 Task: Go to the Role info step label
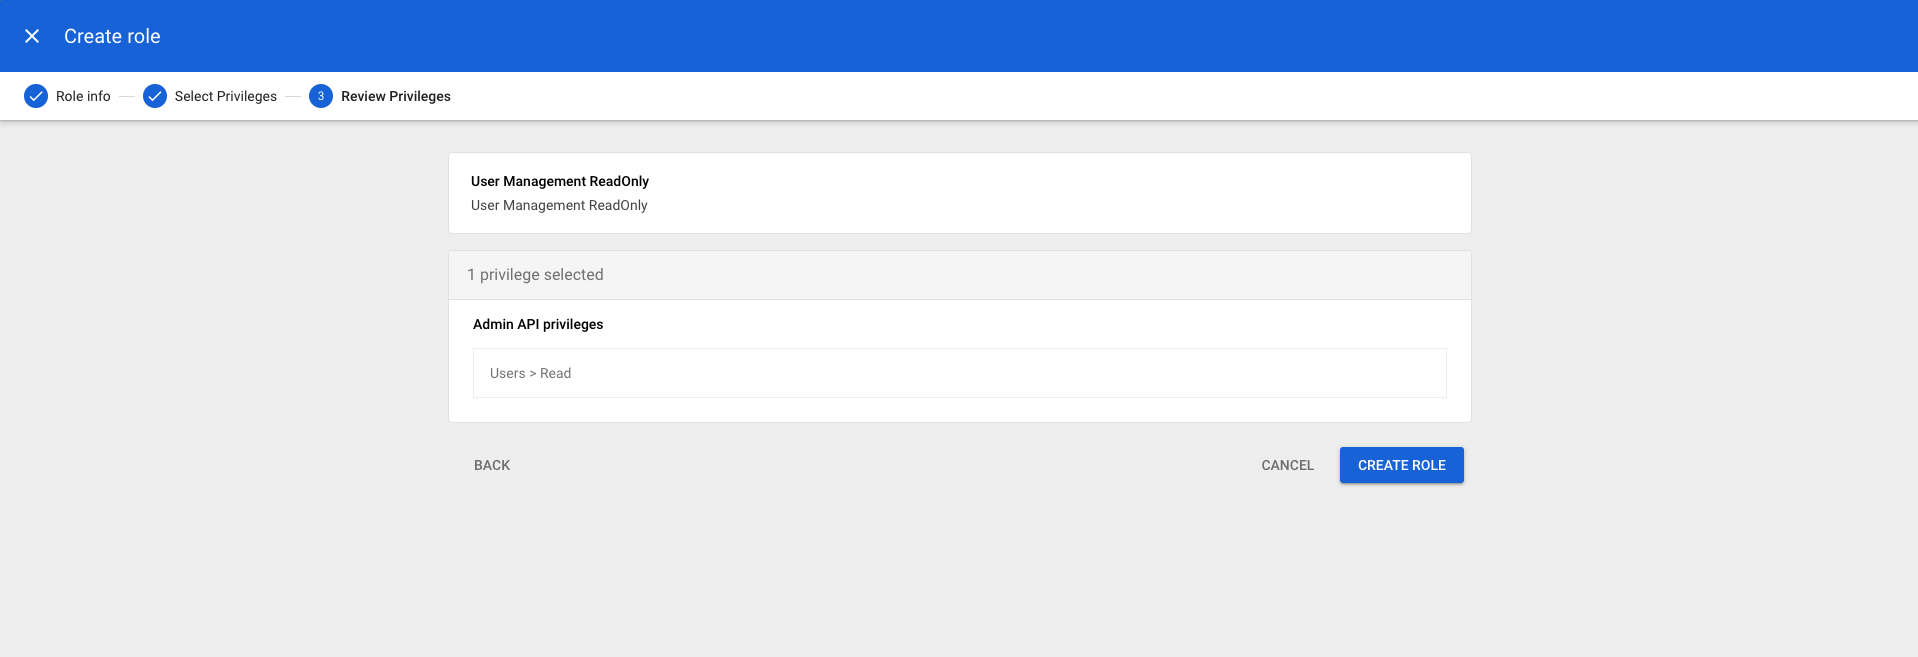[x=83, y=96]
